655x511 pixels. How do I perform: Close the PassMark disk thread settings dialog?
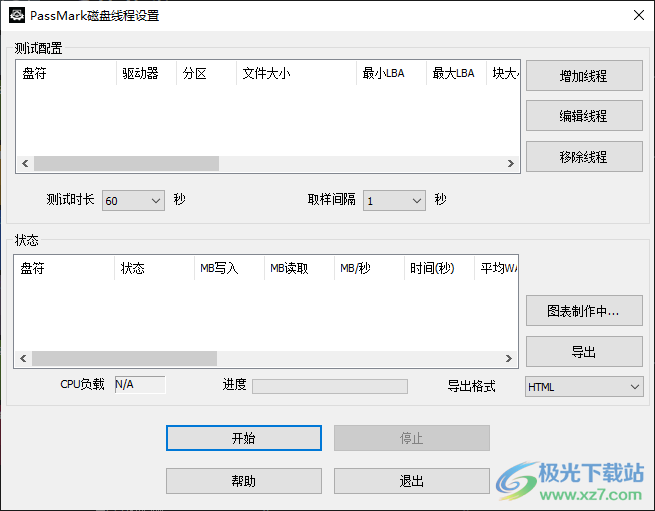[x=638, y=15]
